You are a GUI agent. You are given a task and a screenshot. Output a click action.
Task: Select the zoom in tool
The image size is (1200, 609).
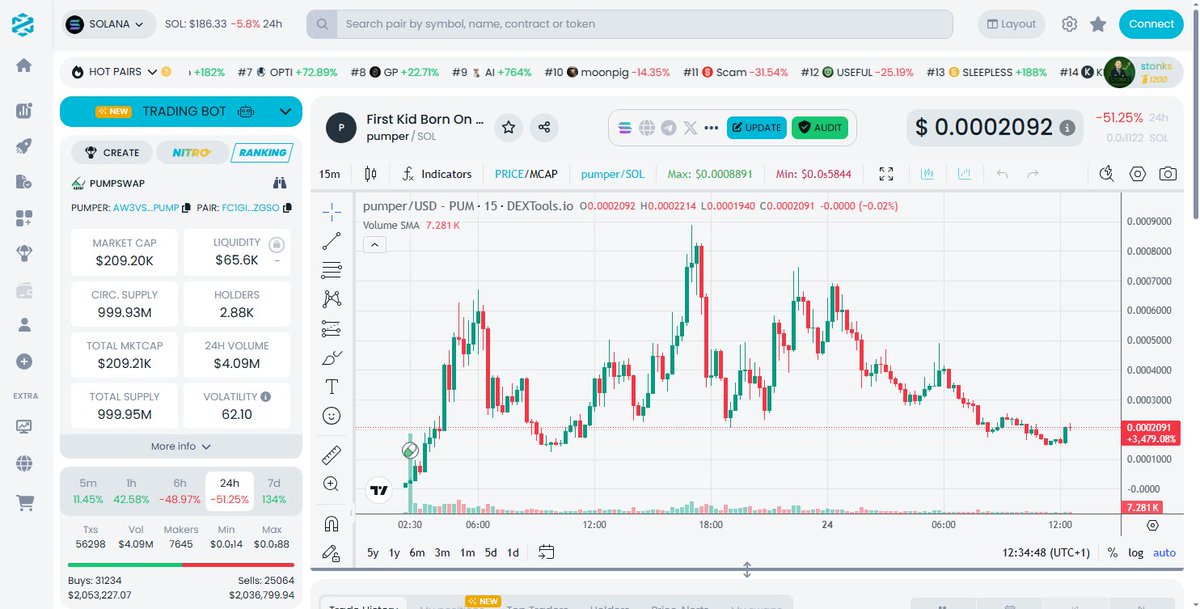pos(332,484)
